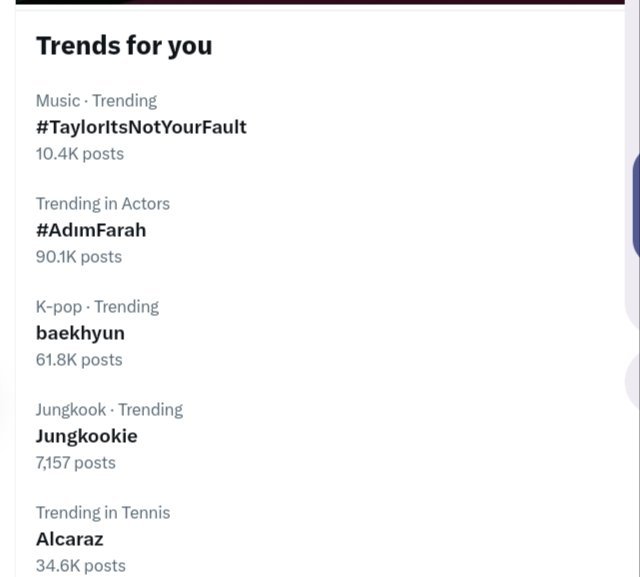Click the 'Jungkook · Trending' label
Viewport: 640px width, 577px height.
pos(109,409)
